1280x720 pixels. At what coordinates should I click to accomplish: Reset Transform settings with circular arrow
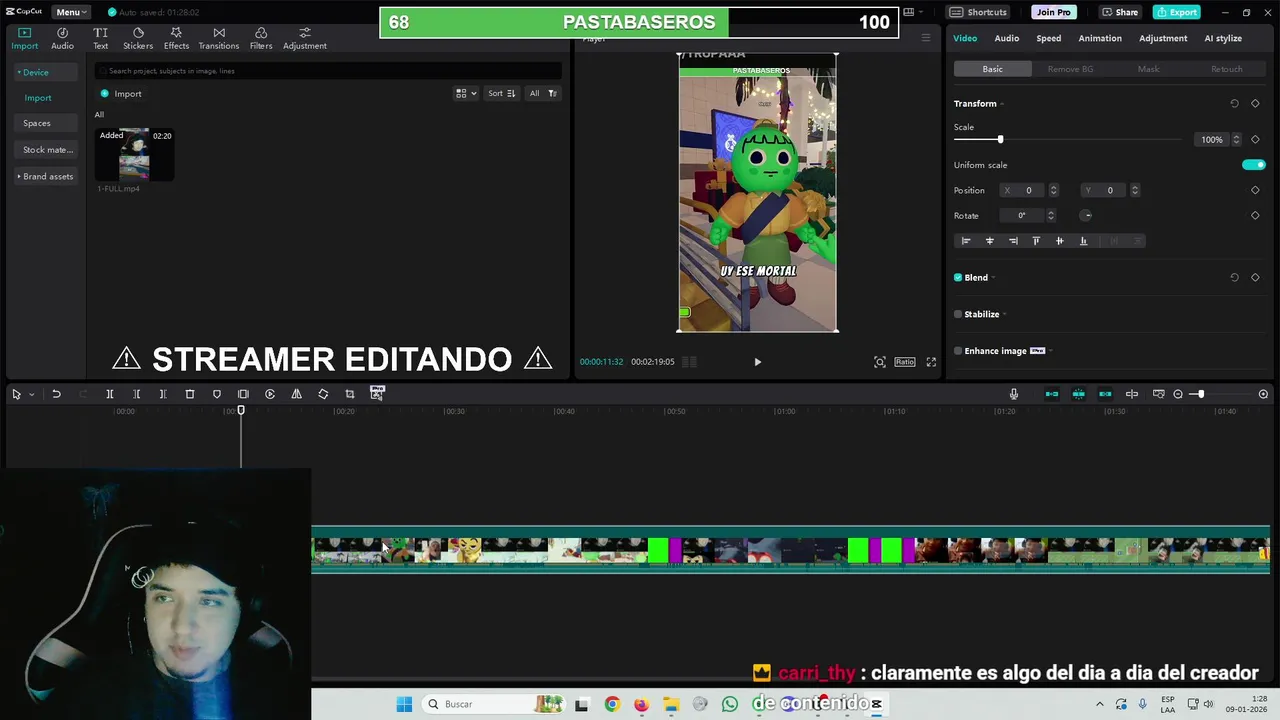point(1234,104)
